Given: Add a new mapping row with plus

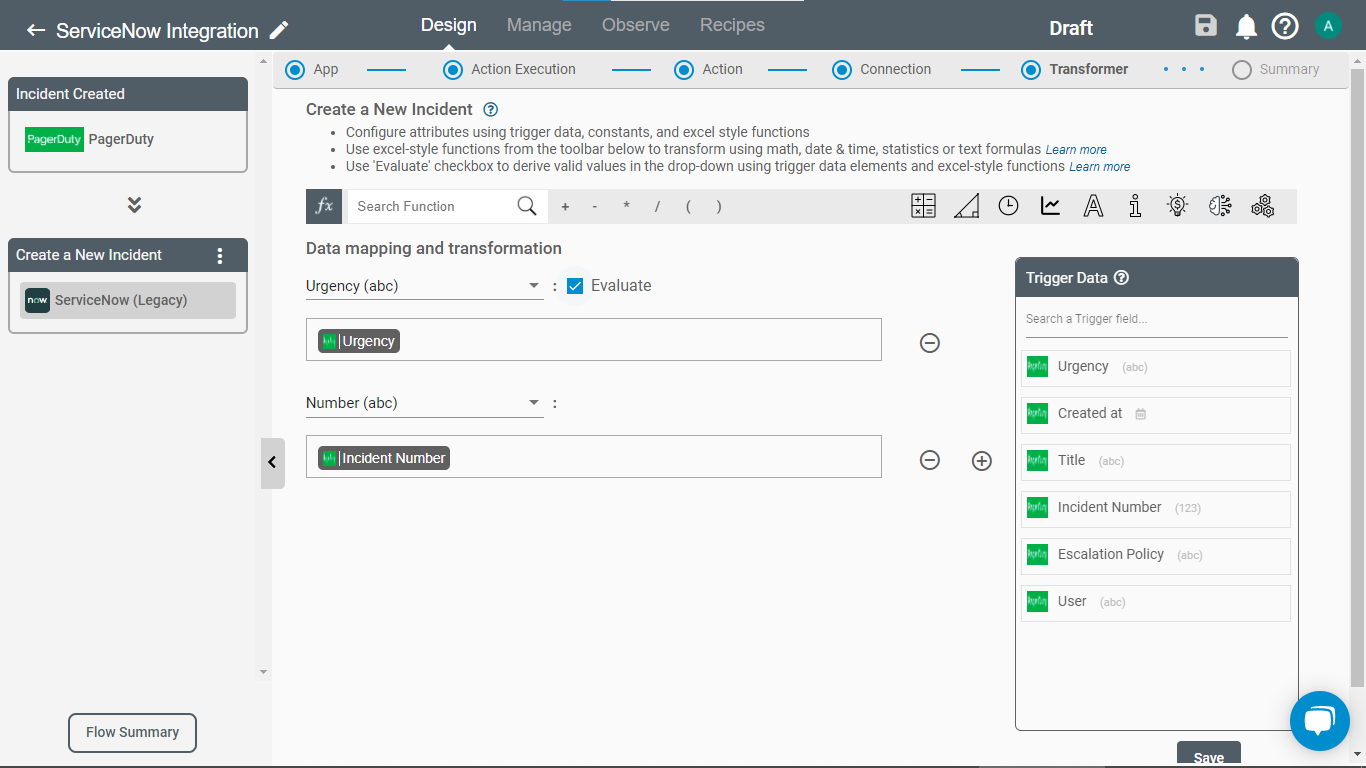Looking at the screenshot, I should [x=982, y=460].
